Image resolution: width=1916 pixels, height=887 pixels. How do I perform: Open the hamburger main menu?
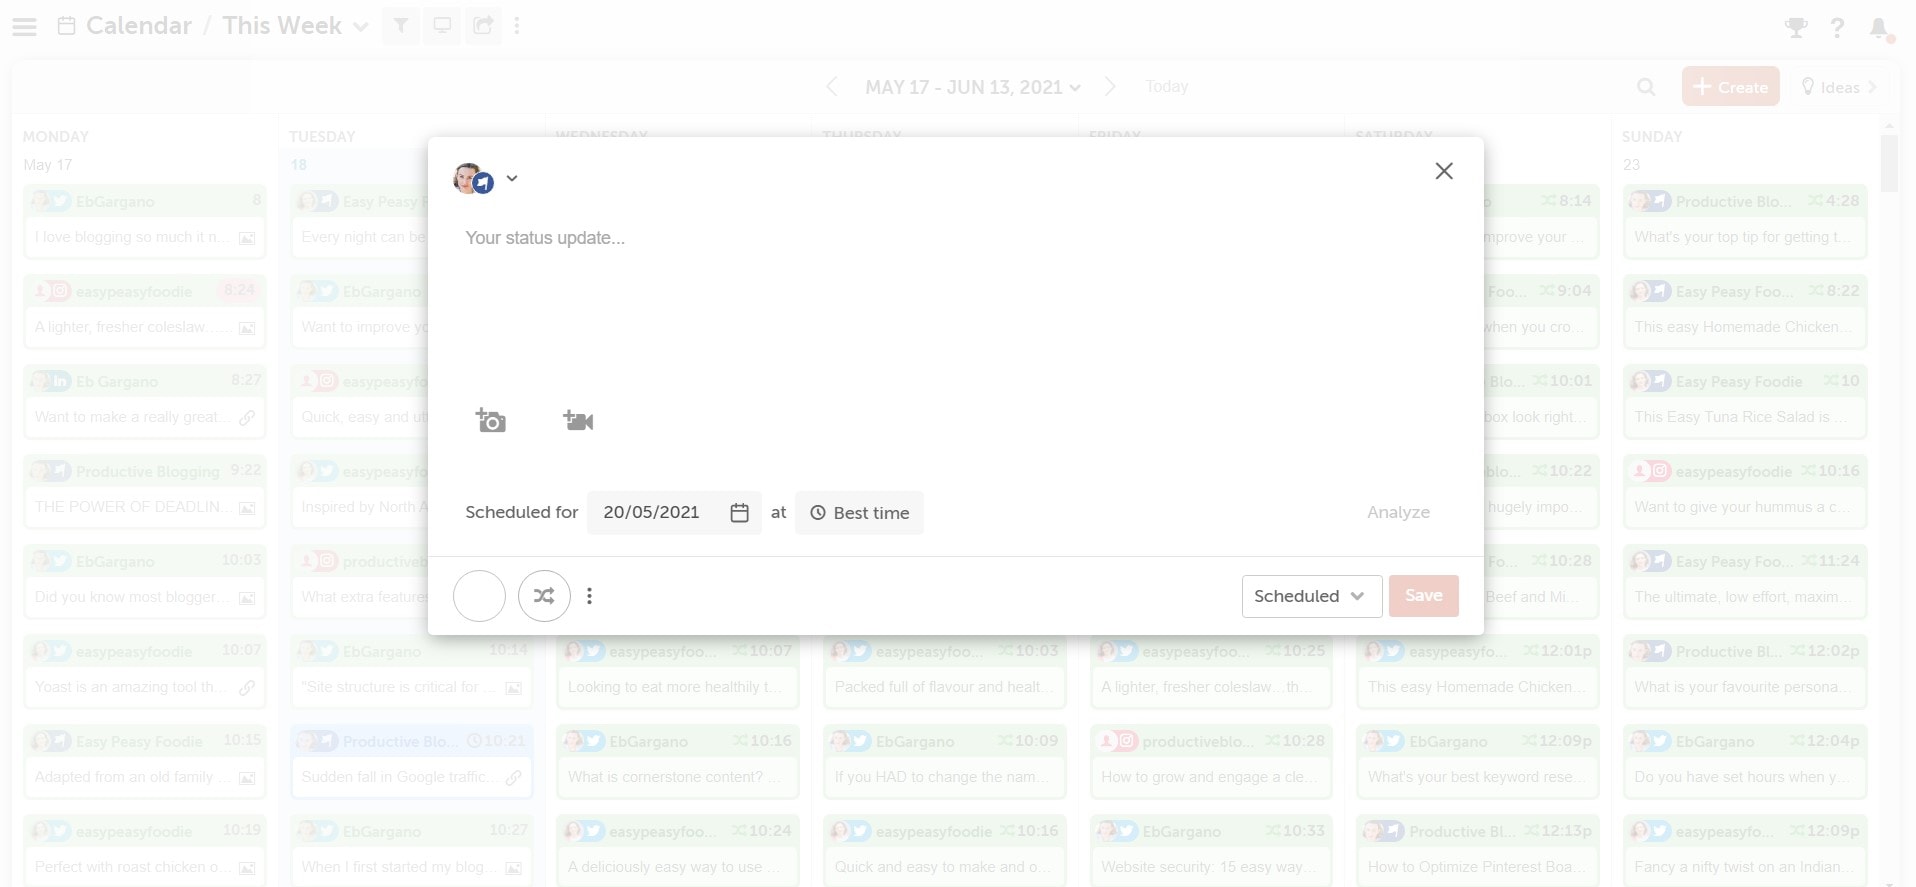pyautogui.click(x=25, y=26)
